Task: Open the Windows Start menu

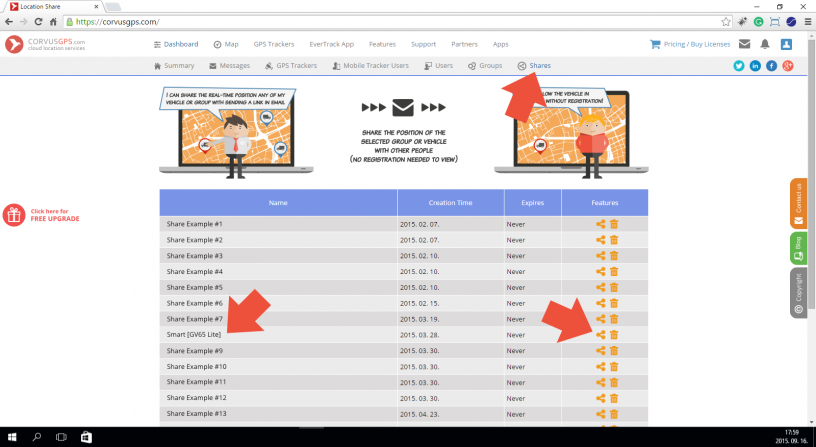Action: 11,437
